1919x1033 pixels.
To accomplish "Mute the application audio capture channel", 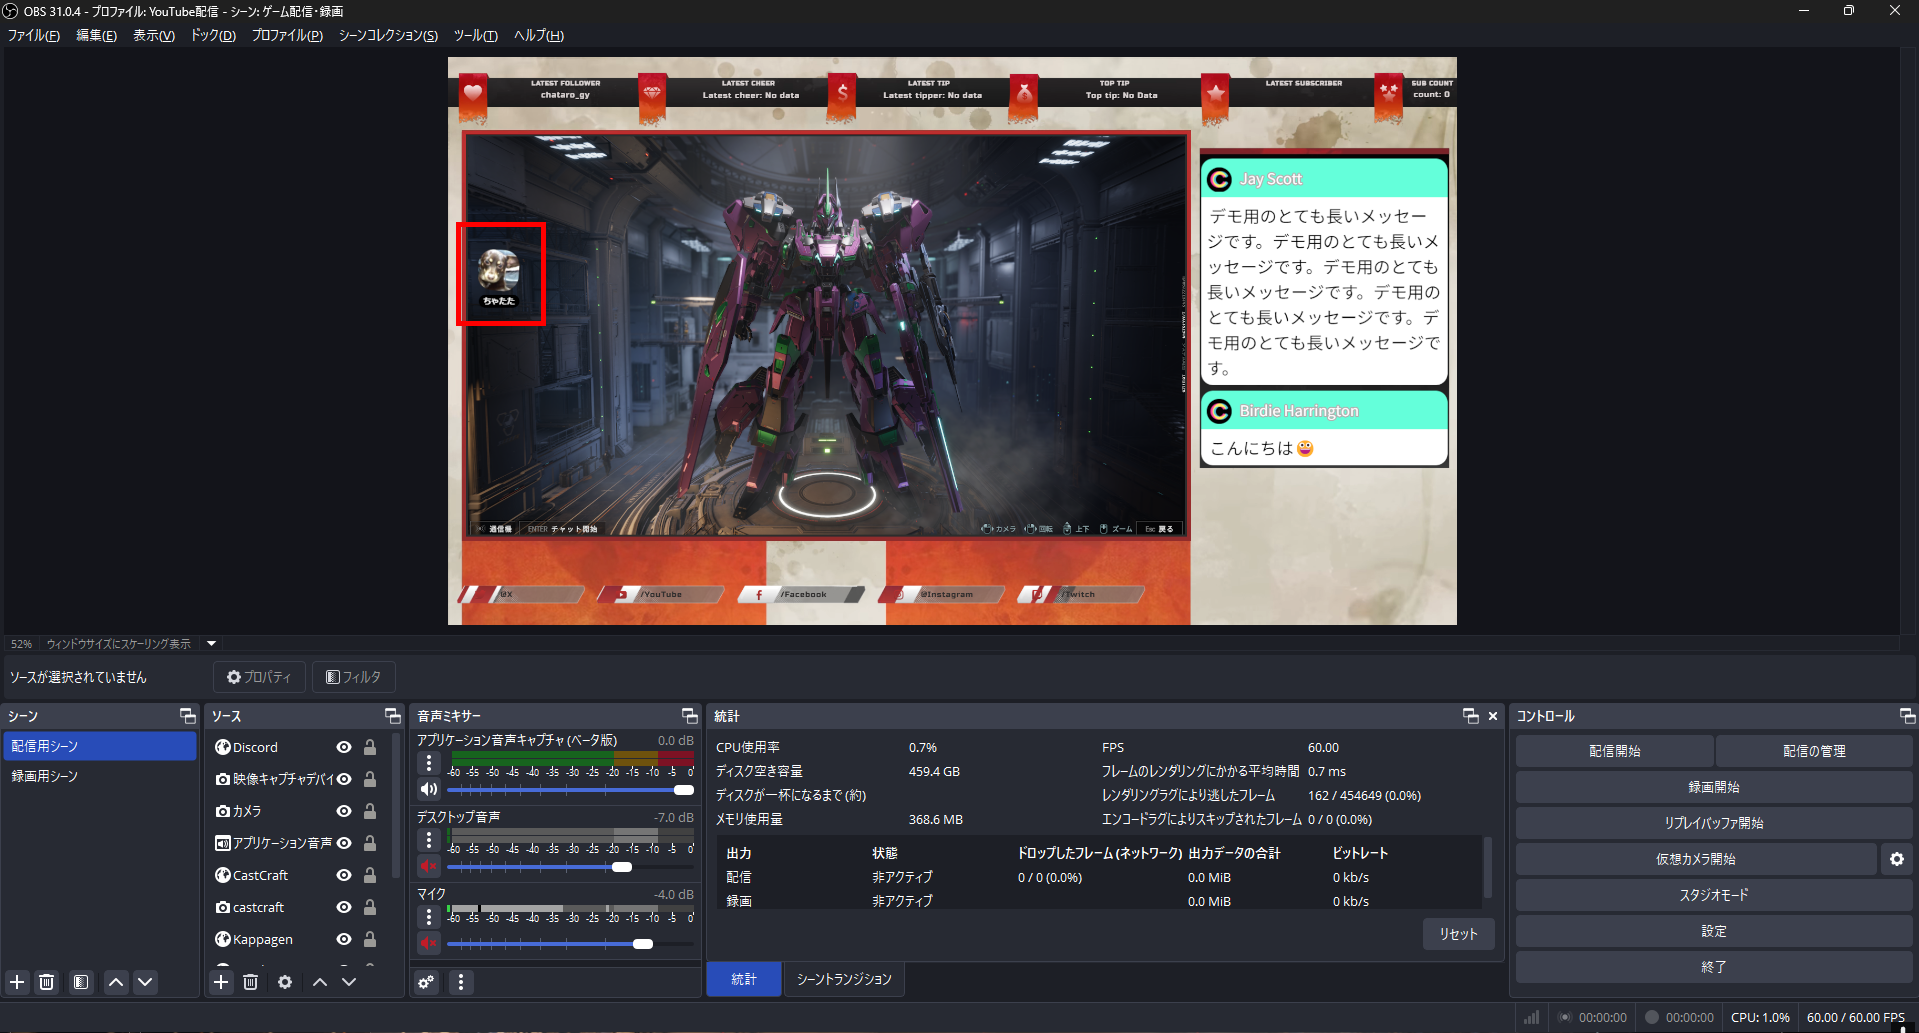I will point(429,789).
